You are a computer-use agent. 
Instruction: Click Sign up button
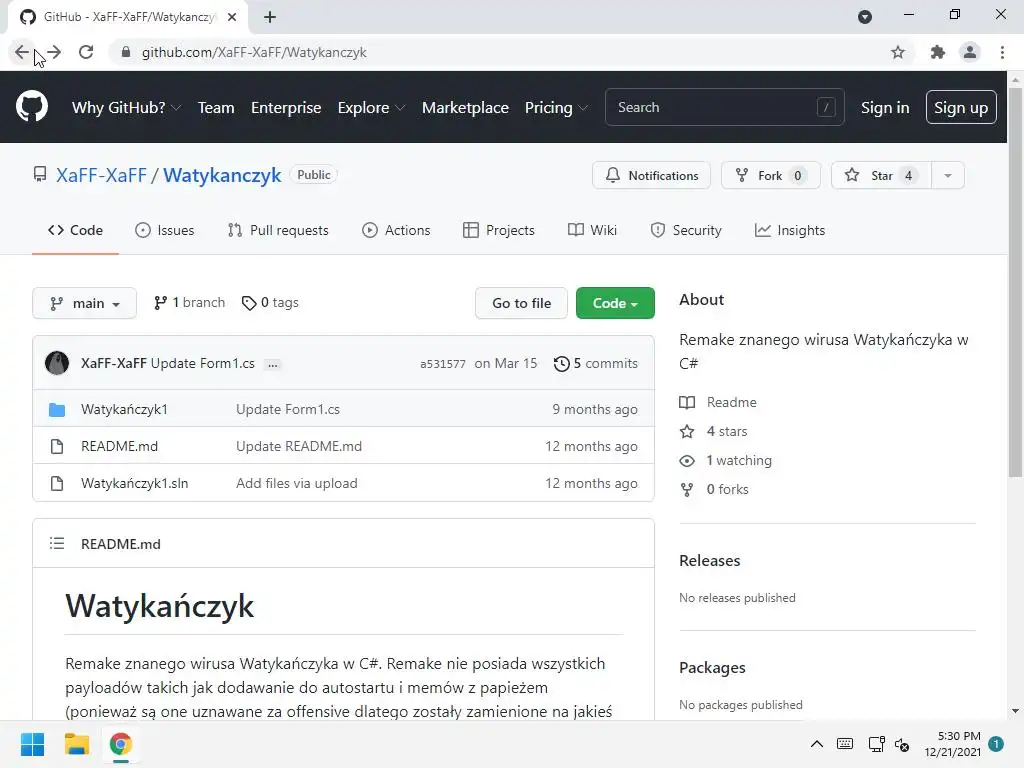coord(961,107)
